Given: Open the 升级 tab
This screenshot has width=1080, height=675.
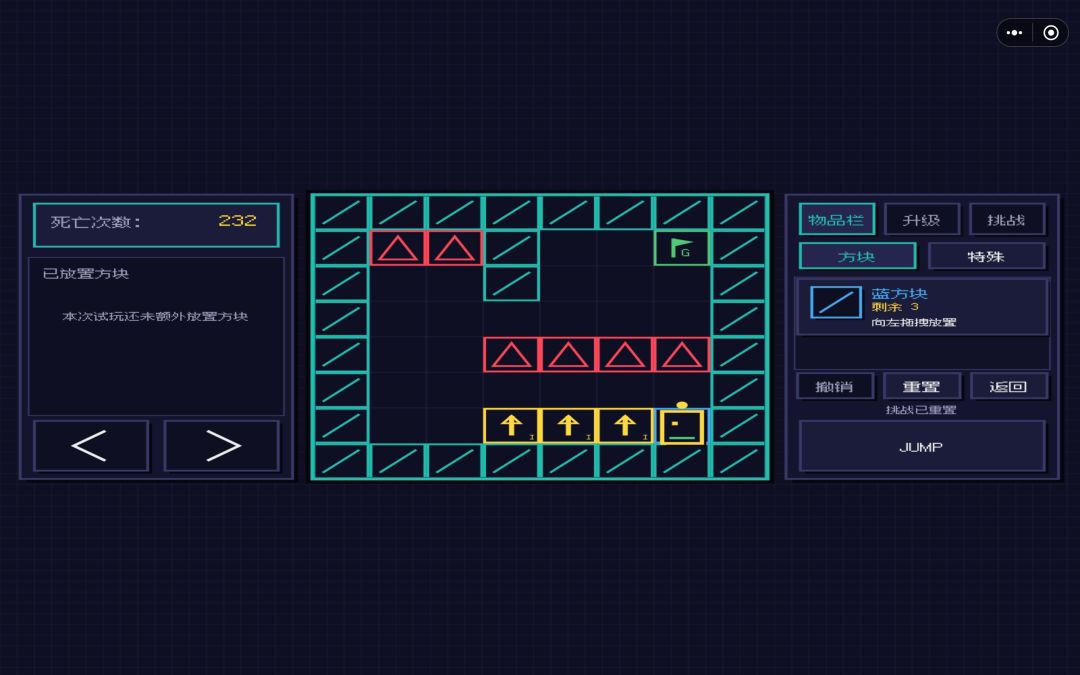Looking at the screenshot, I should (x=922, y=220).
